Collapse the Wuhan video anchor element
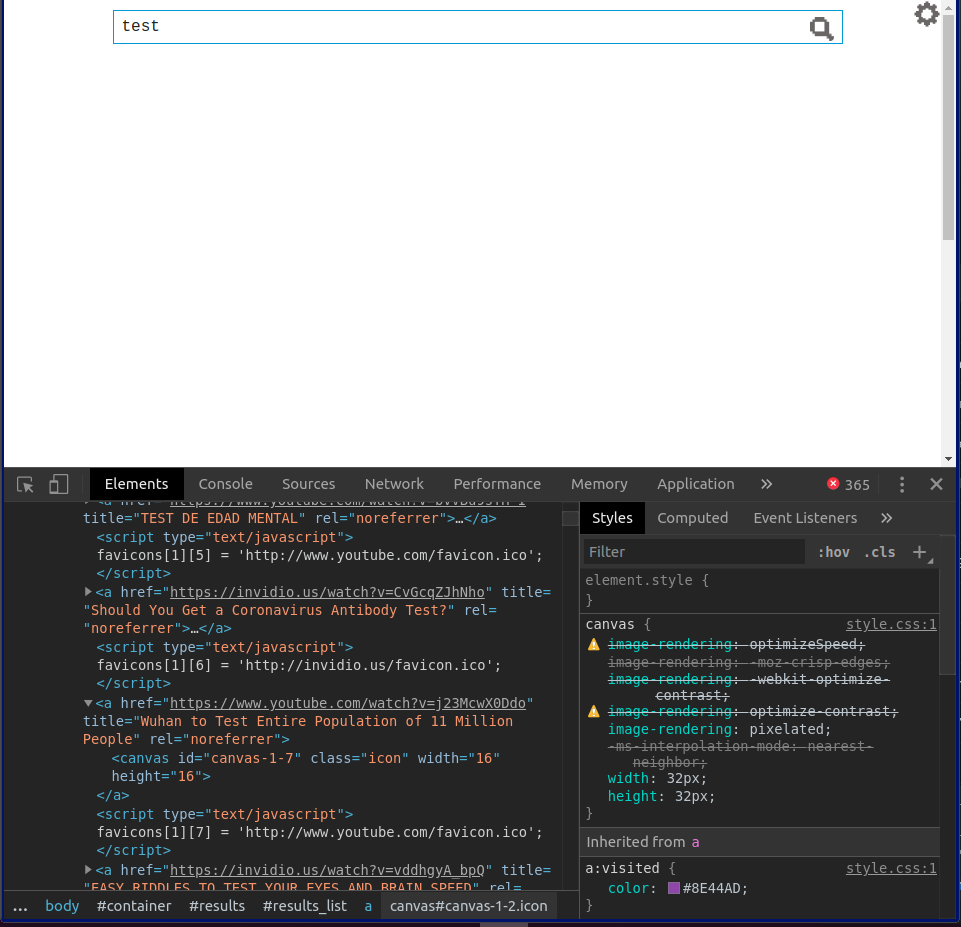Viewport: 961px width, 927px height. click(88, 702)
